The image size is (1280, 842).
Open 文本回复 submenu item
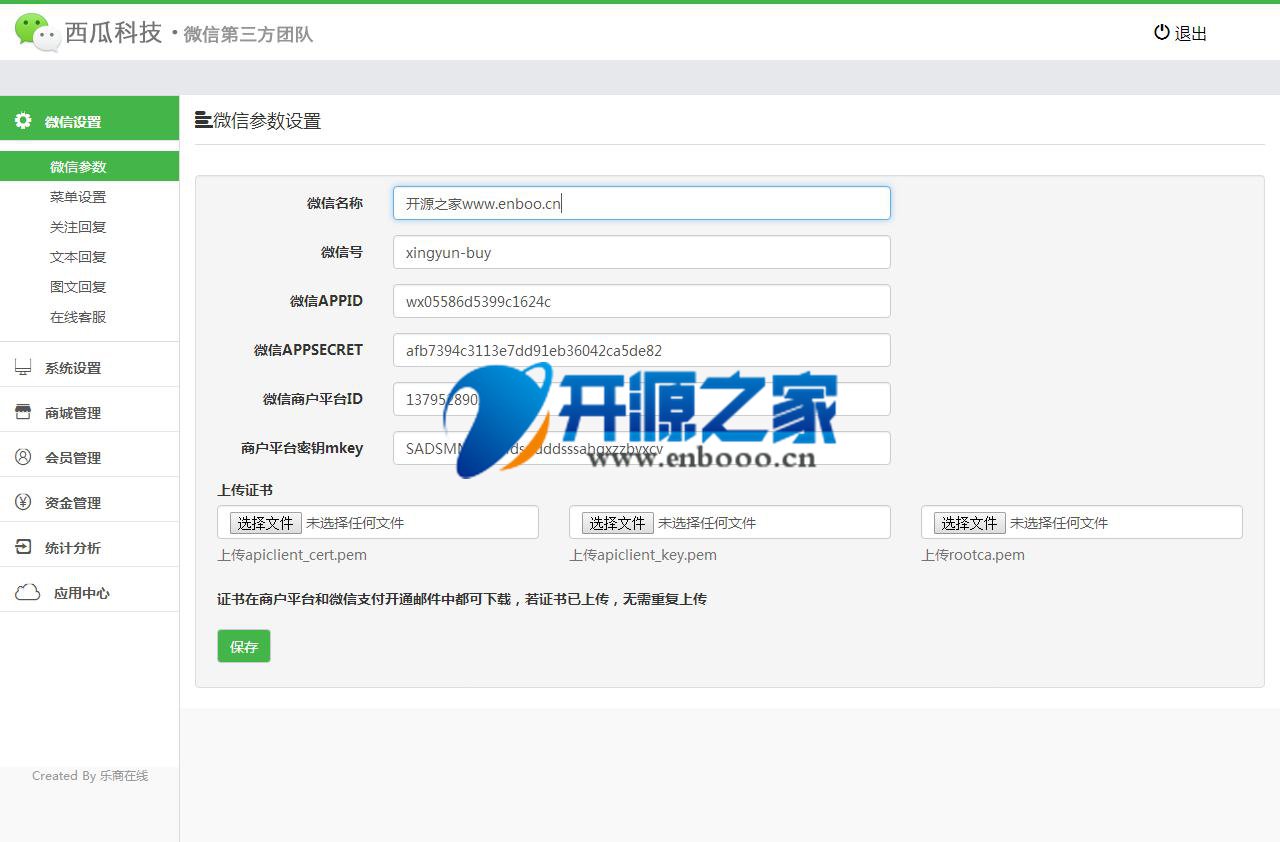[78, 257]
